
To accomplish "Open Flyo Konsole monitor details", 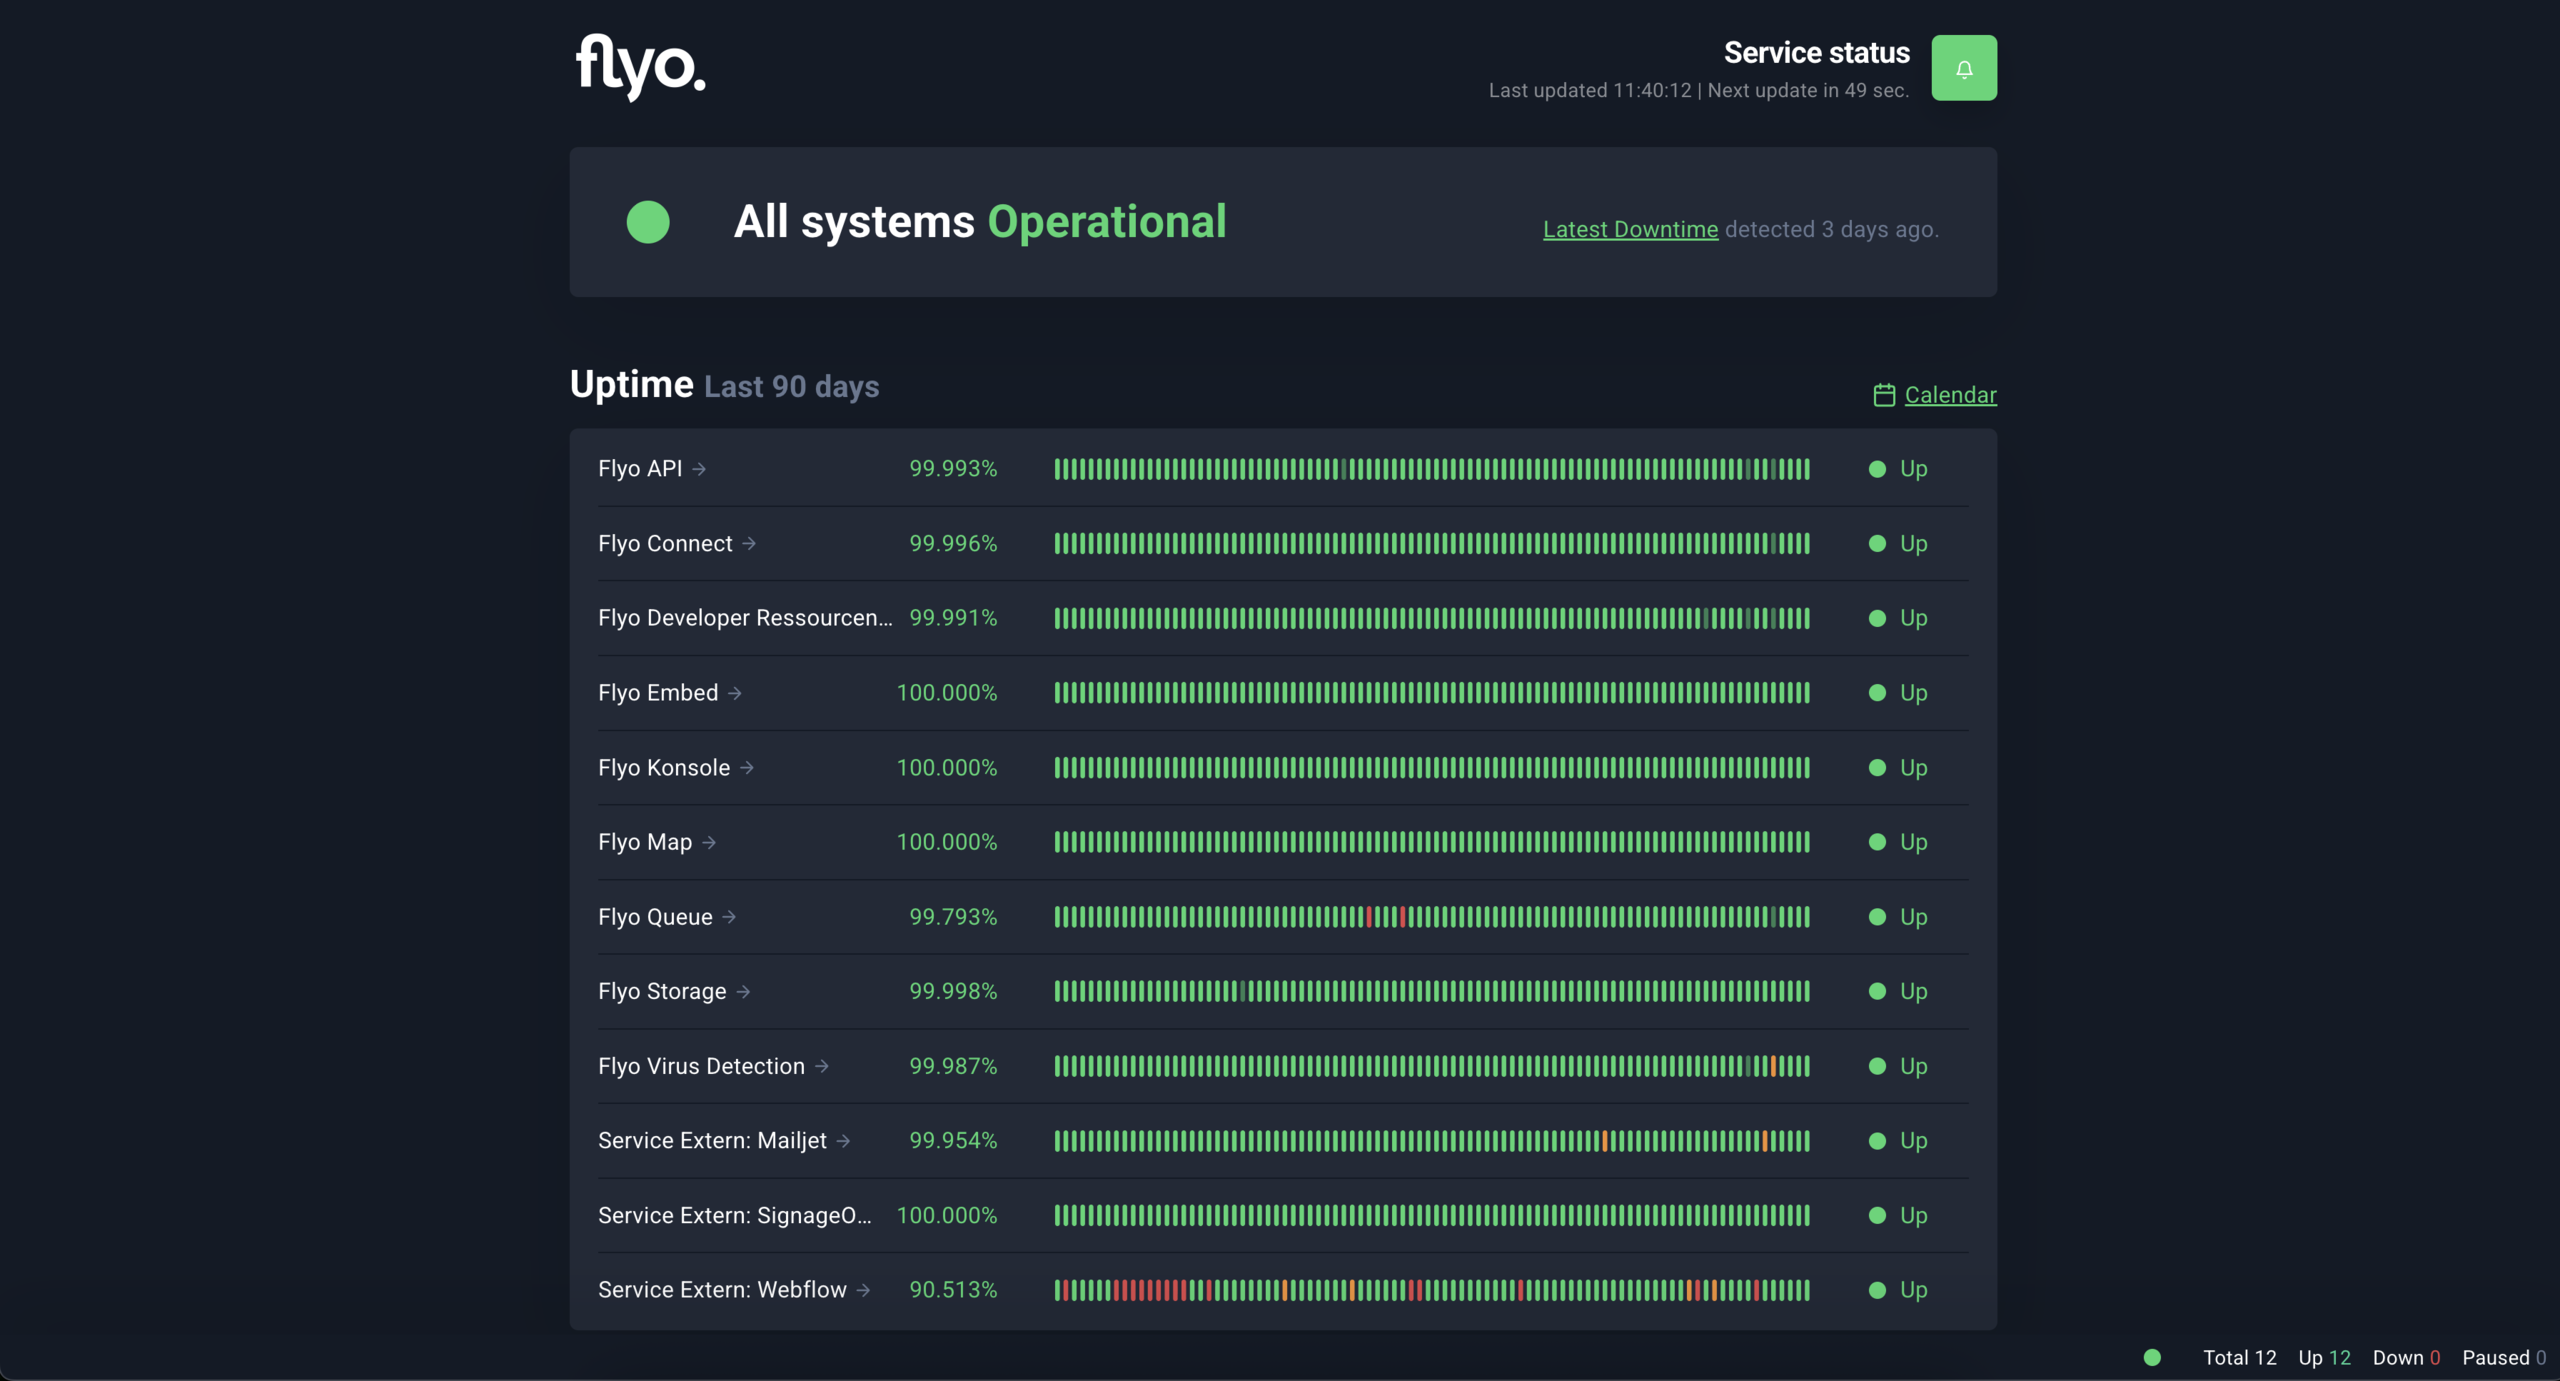I will 664,767.
